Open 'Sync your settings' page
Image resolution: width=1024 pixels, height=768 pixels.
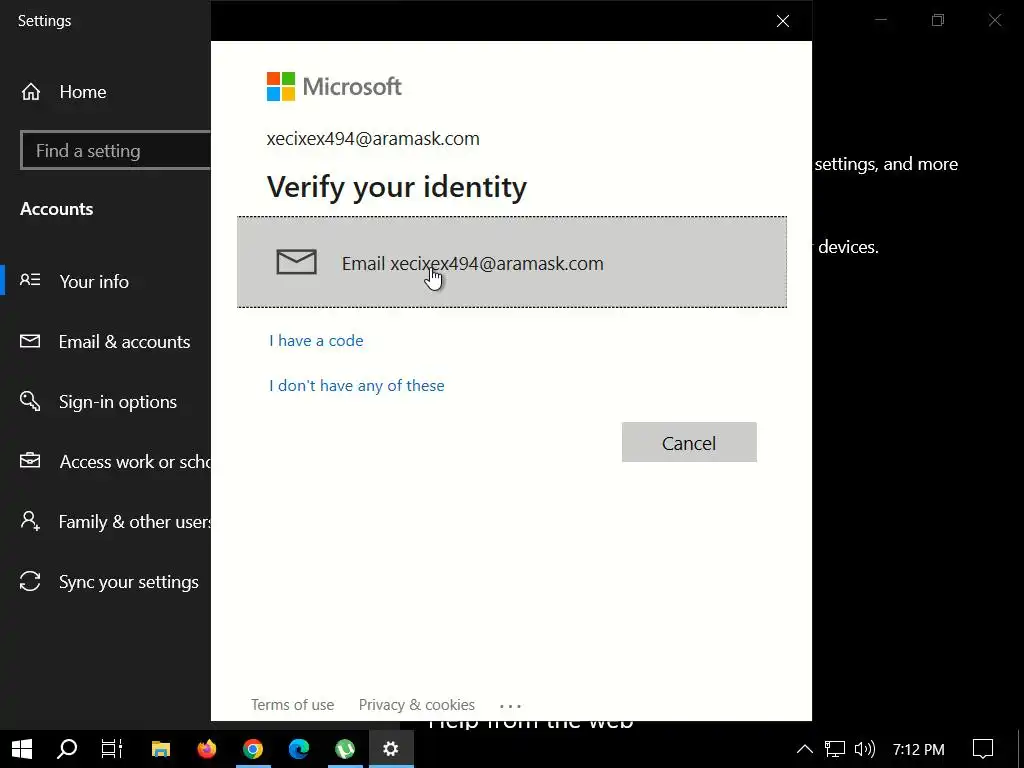tap(129, 582)
